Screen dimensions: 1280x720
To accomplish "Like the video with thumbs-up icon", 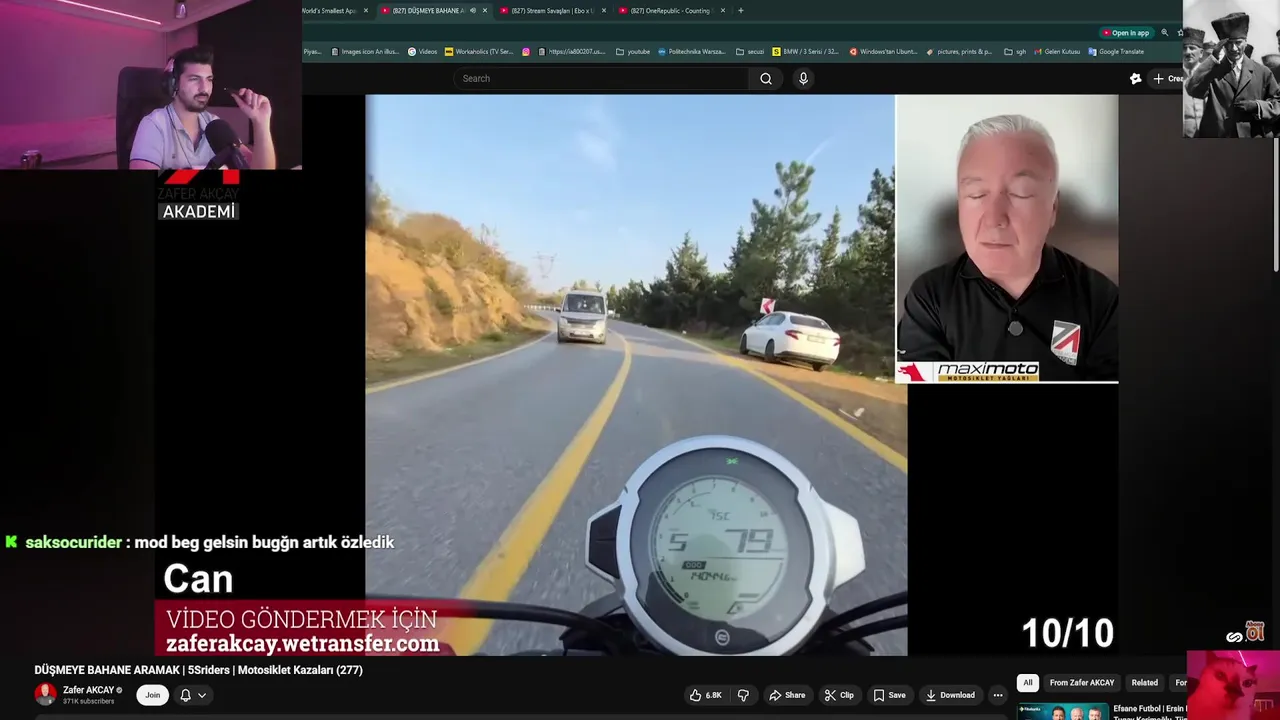I will coord(706,695).
